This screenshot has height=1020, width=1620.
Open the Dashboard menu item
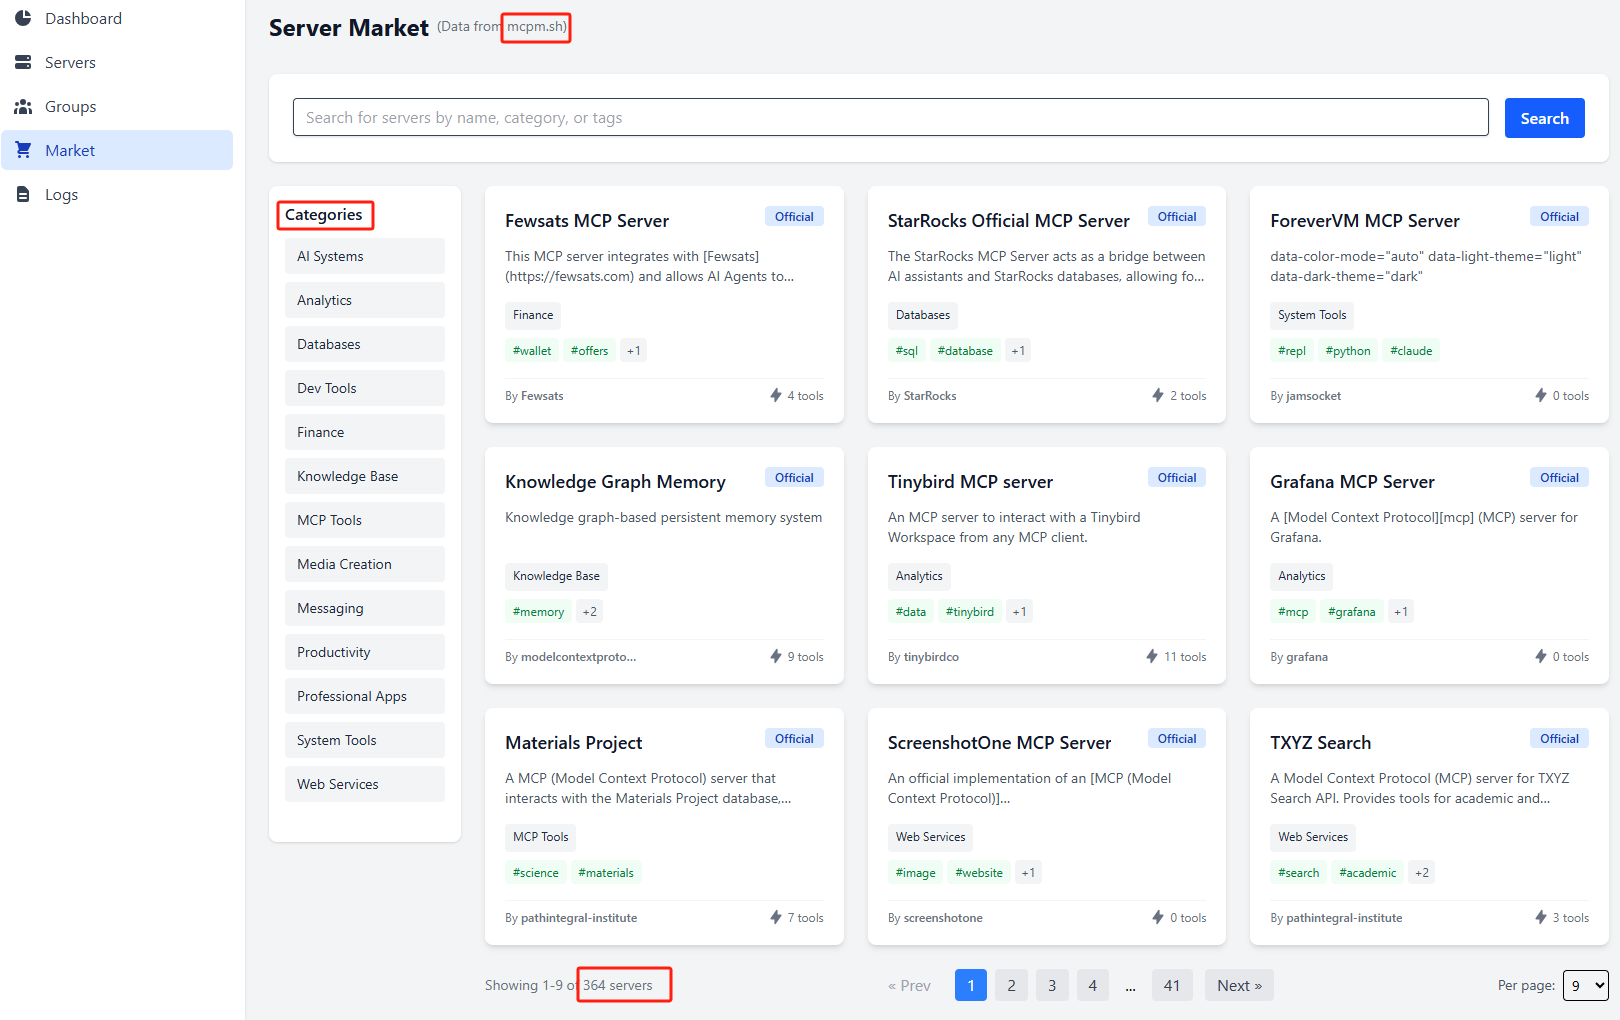tap(117, 18)
